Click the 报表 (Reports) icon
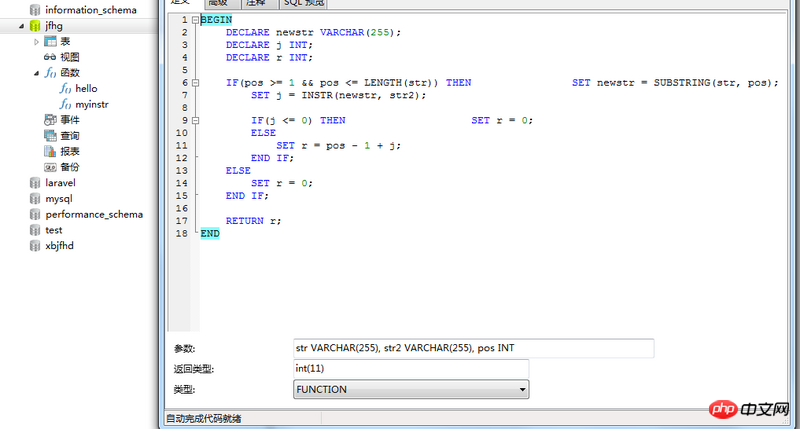 coord(50,151)
